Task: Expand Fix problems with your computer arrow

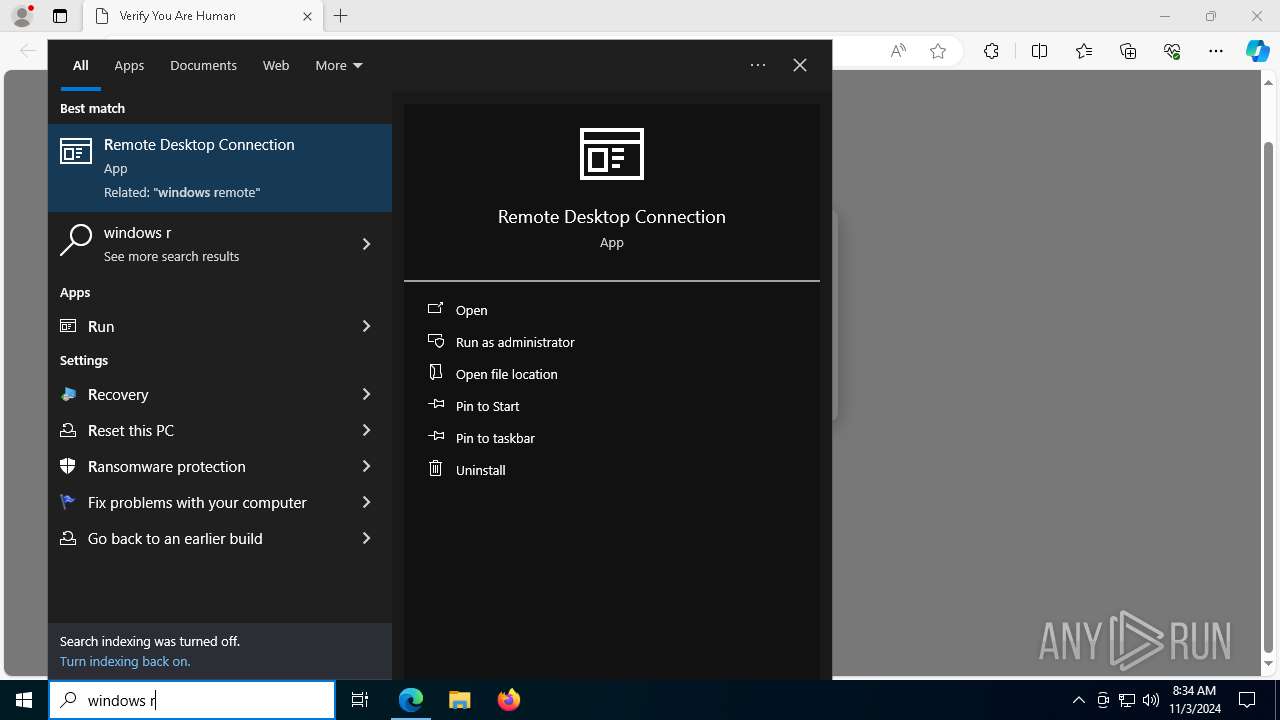Action: pyautogui.click(x=366, y=502)
